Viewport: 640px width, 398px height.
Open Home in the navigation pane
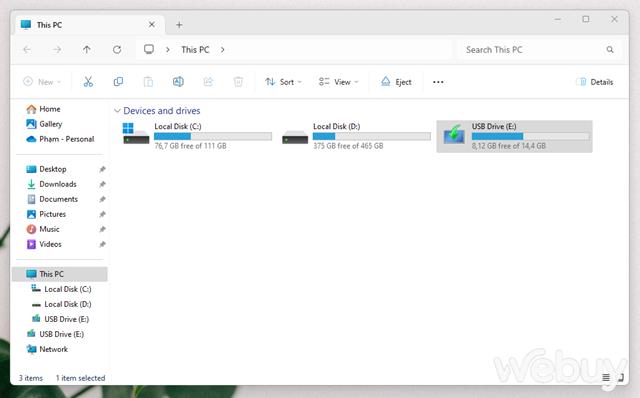tap(43, 109)
